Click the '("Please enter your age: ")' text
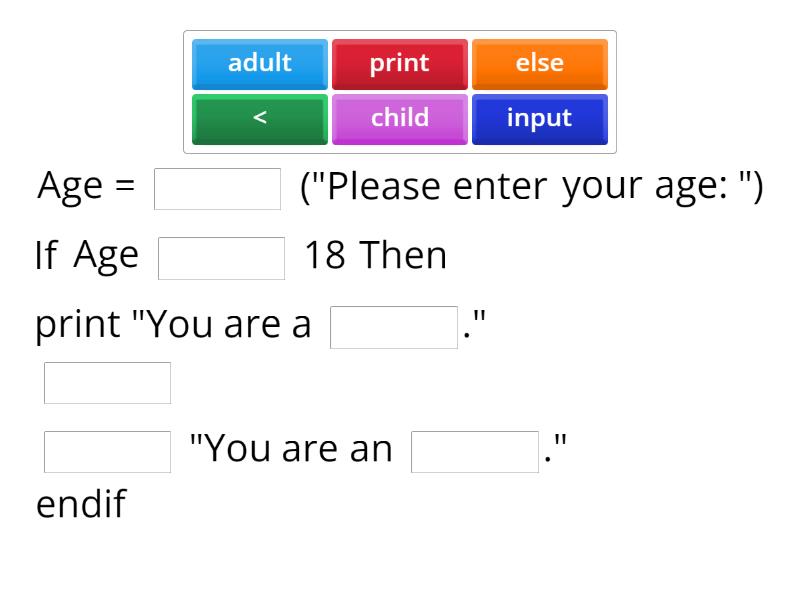 click(x=532, y=188)
